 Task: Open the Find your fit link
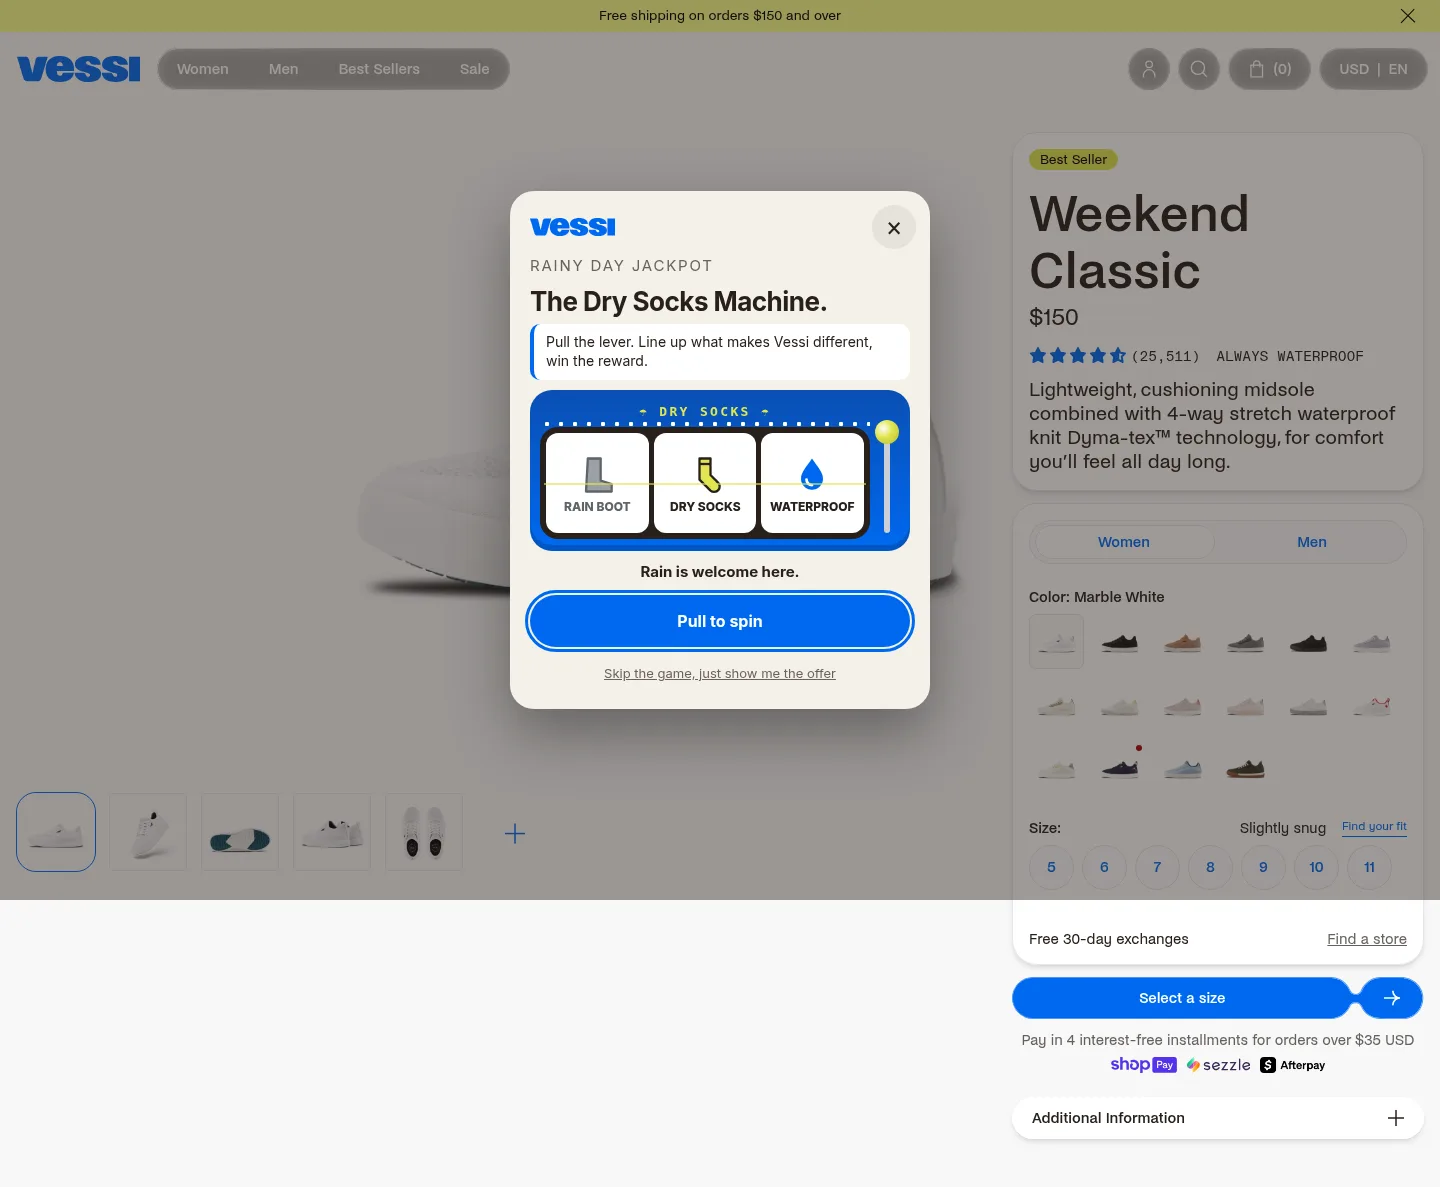[x=1374, y=827]
